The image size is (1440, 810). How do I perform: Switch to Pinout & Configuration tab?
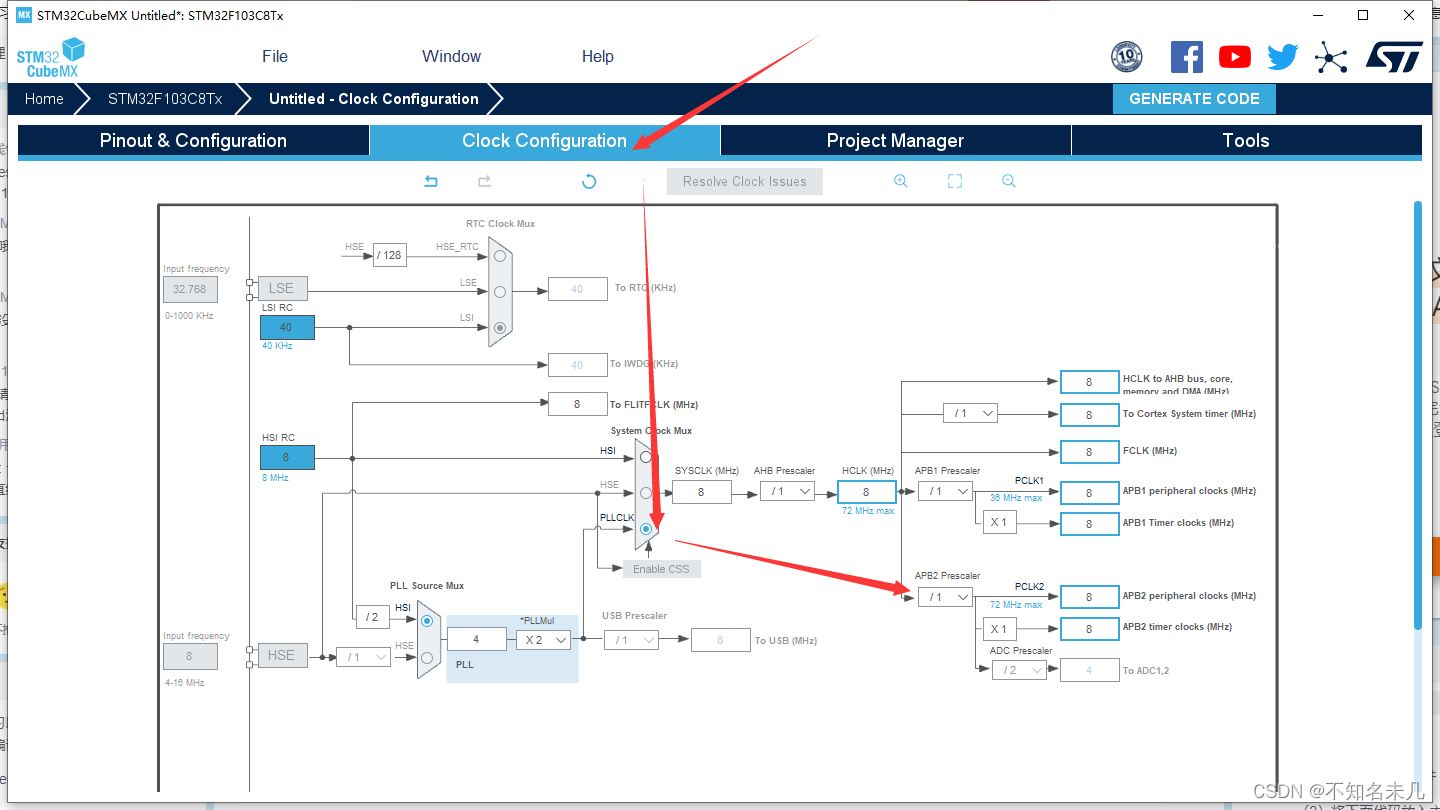coord(193,141)
